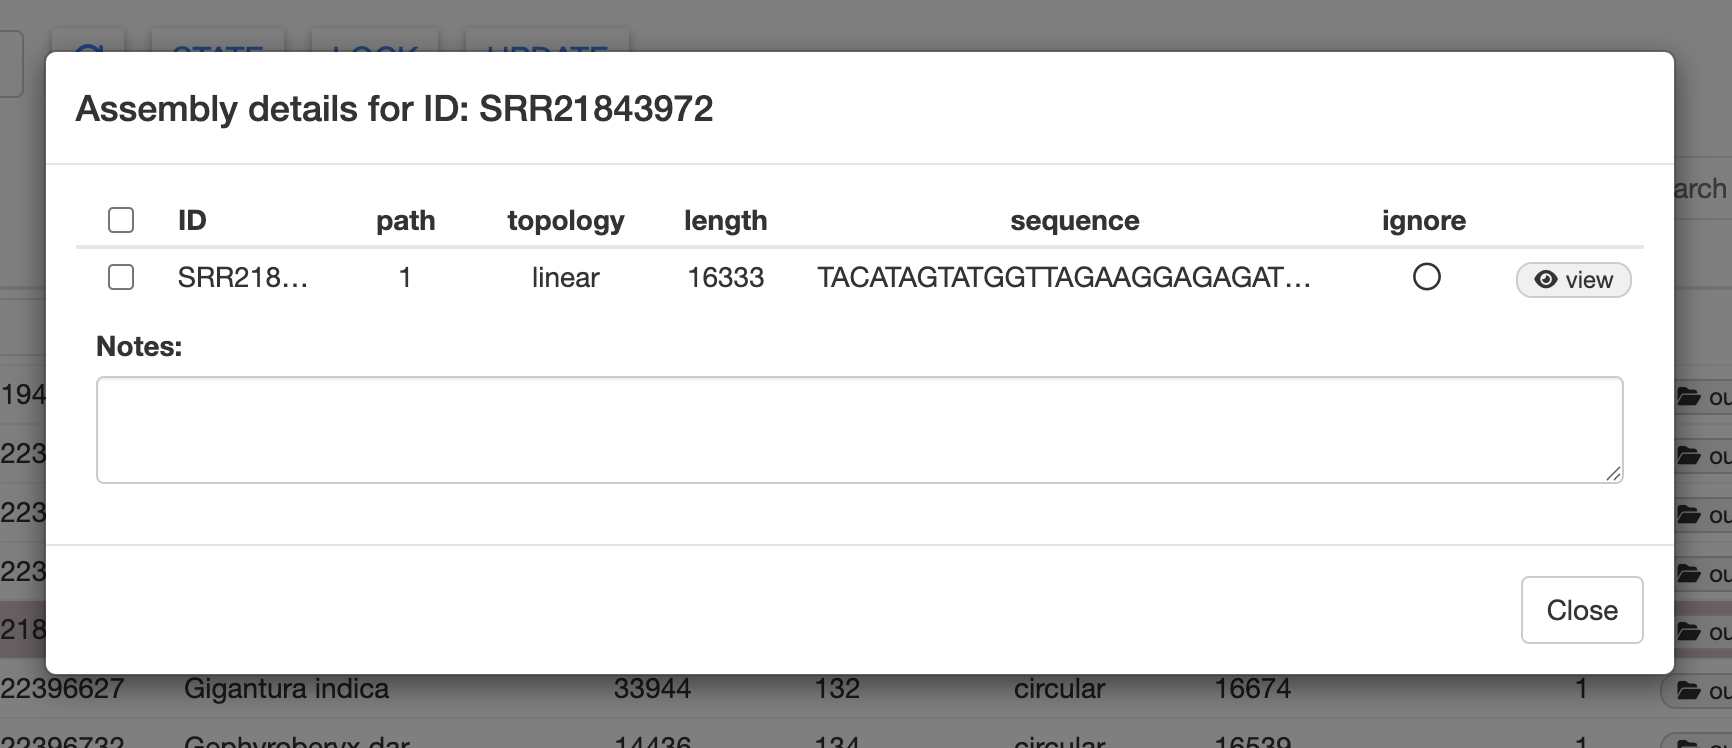Click the truncated TACATAGTATGG sequence text
This screenshot has height=748, width=1732.
(1063, 277)
